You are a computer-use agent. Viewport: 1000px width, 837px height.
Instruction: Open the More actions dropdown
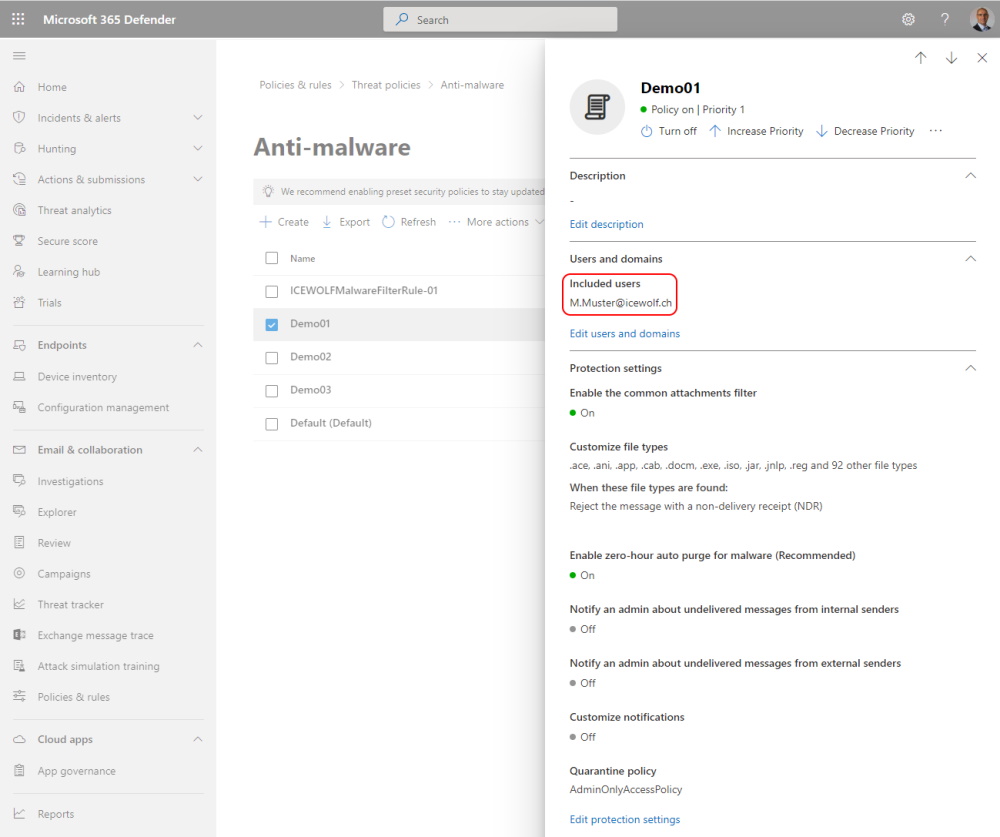pos(496,222)
